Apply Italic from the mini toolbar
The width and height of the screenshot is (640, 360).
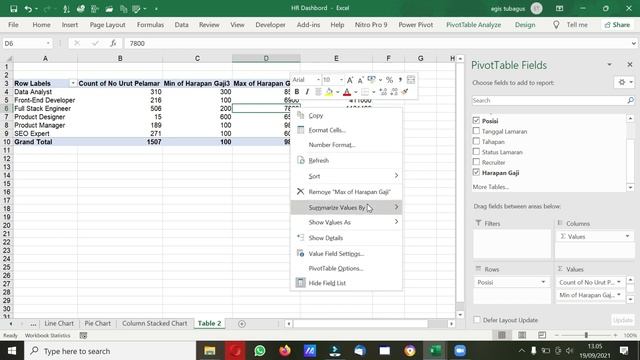(307, 92)
